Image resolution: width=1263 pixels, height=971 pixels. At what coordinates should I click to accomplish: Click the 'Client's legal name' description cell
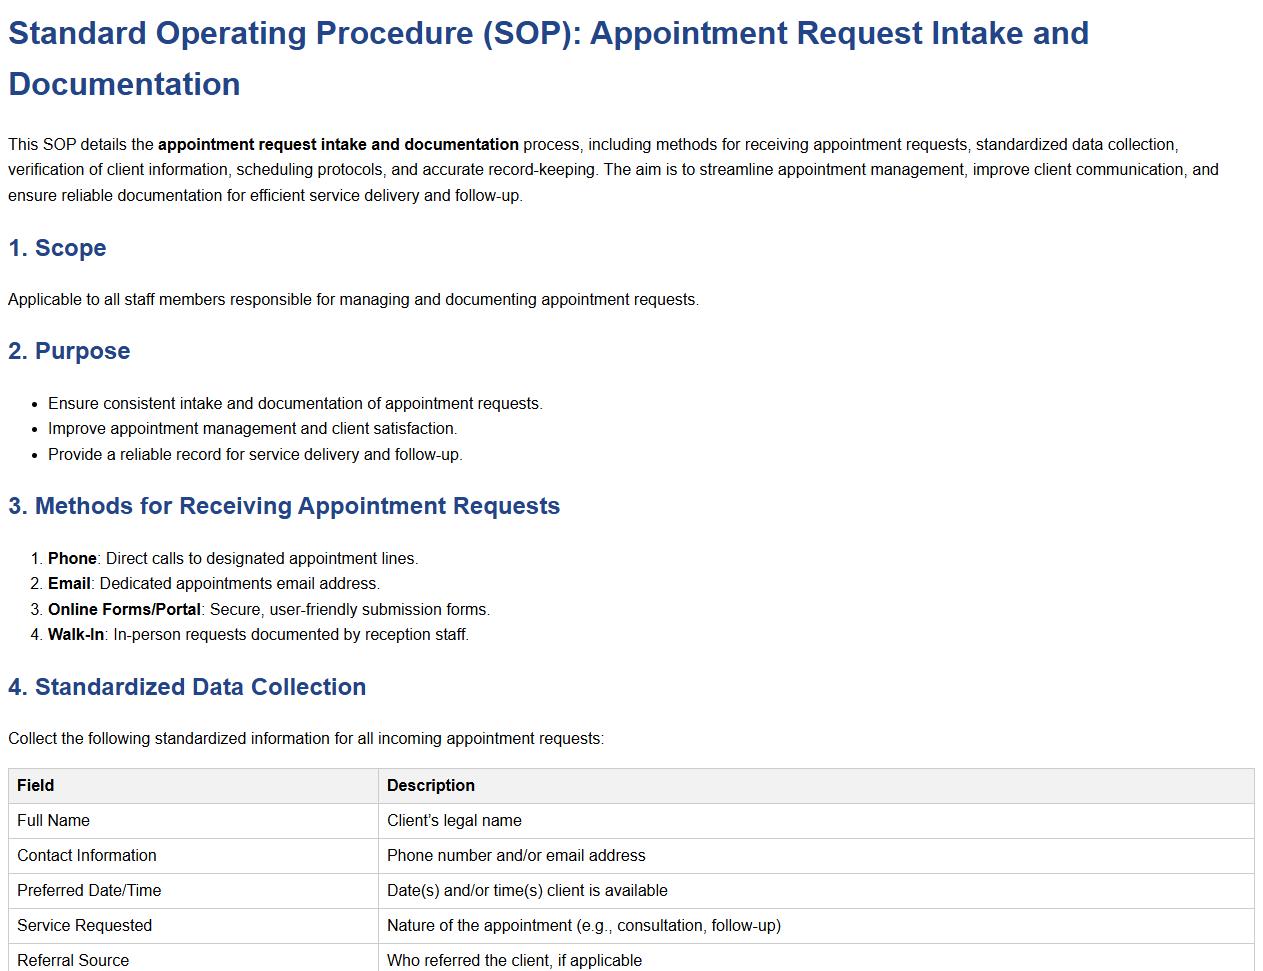454,820
